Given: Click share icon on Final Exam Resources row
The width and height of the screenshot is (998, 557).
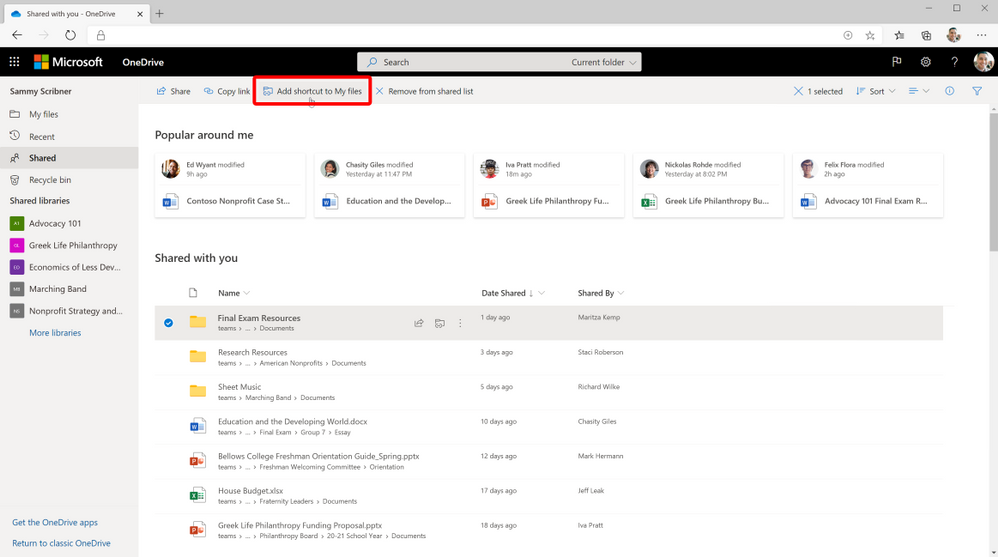Looking at the screenshot, I should click(x=419, y=323).
